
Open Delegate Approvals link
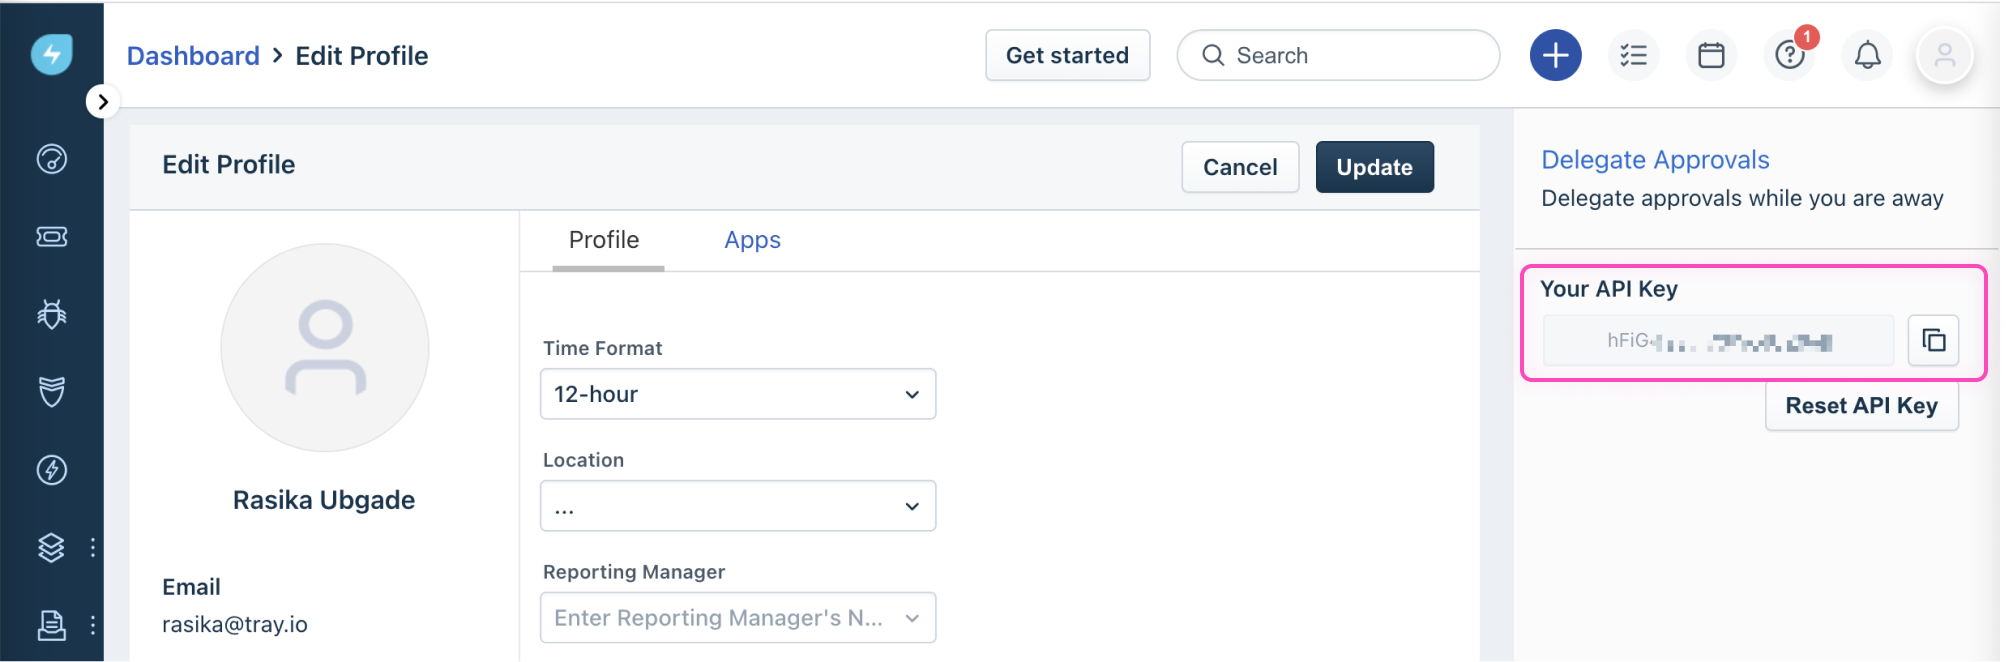point(1655,159)
